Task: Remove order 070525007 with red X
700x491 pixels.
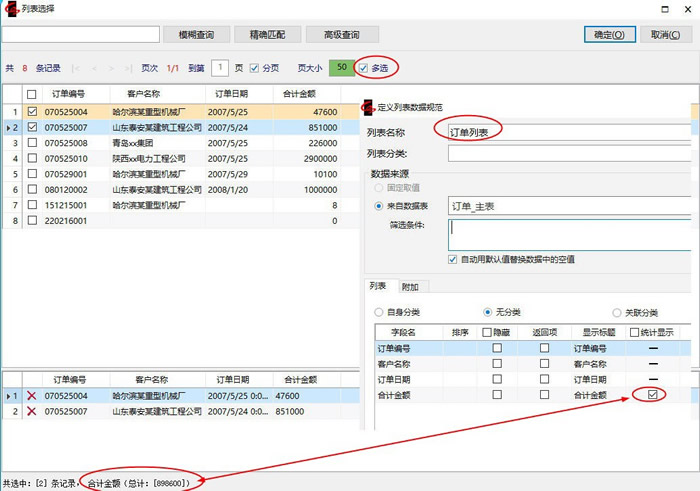Action: point(32,411)
